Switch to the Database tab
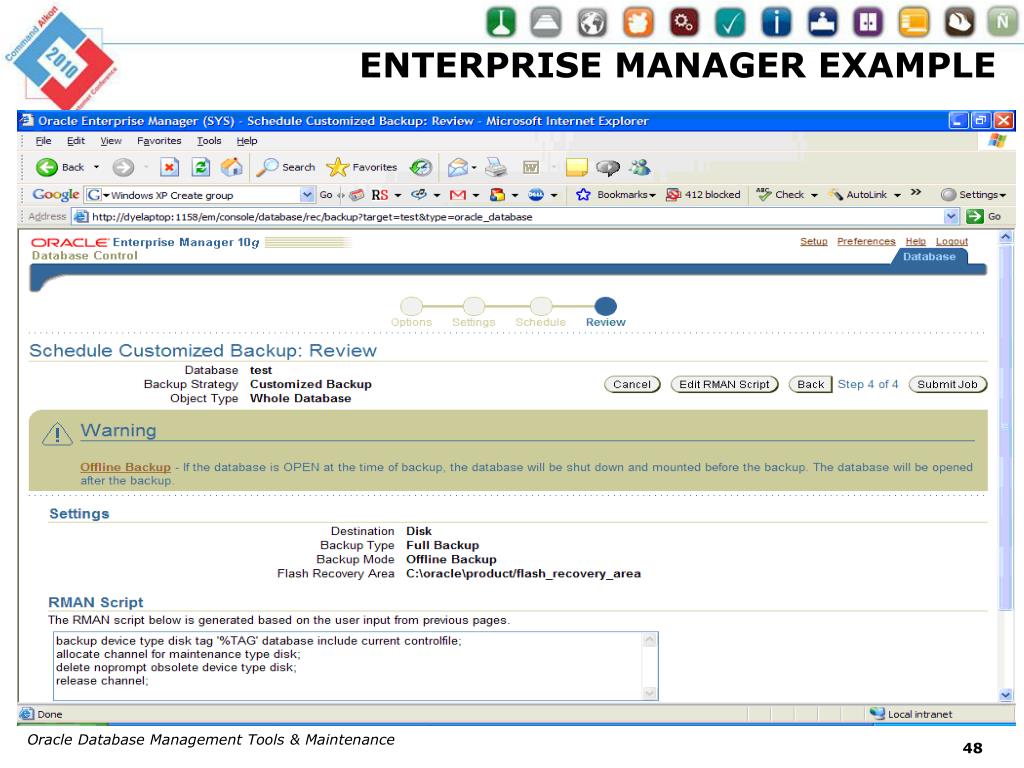 pos(929,257)
